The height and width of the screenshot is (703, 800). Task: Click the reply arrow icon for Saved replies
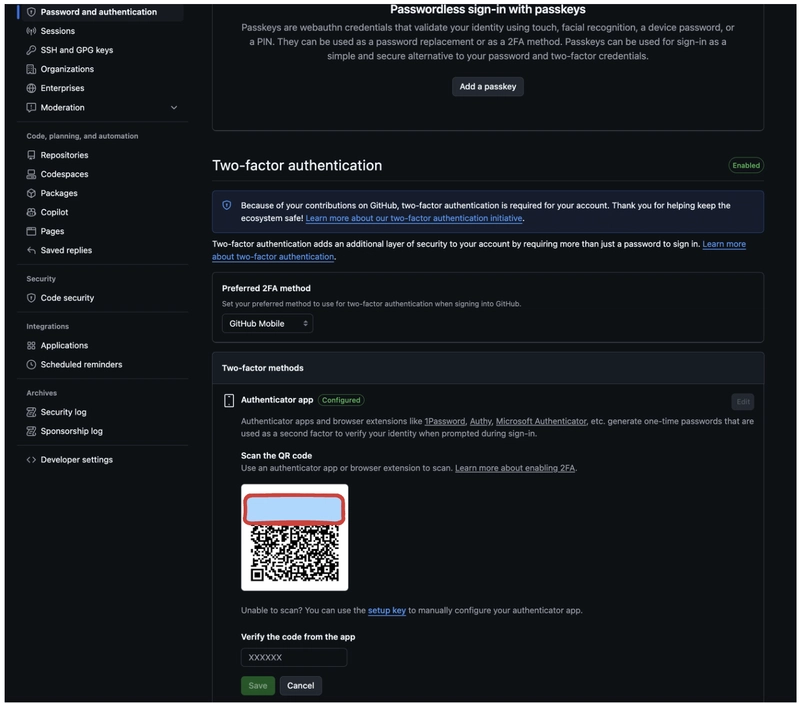[x=31, y=250]
